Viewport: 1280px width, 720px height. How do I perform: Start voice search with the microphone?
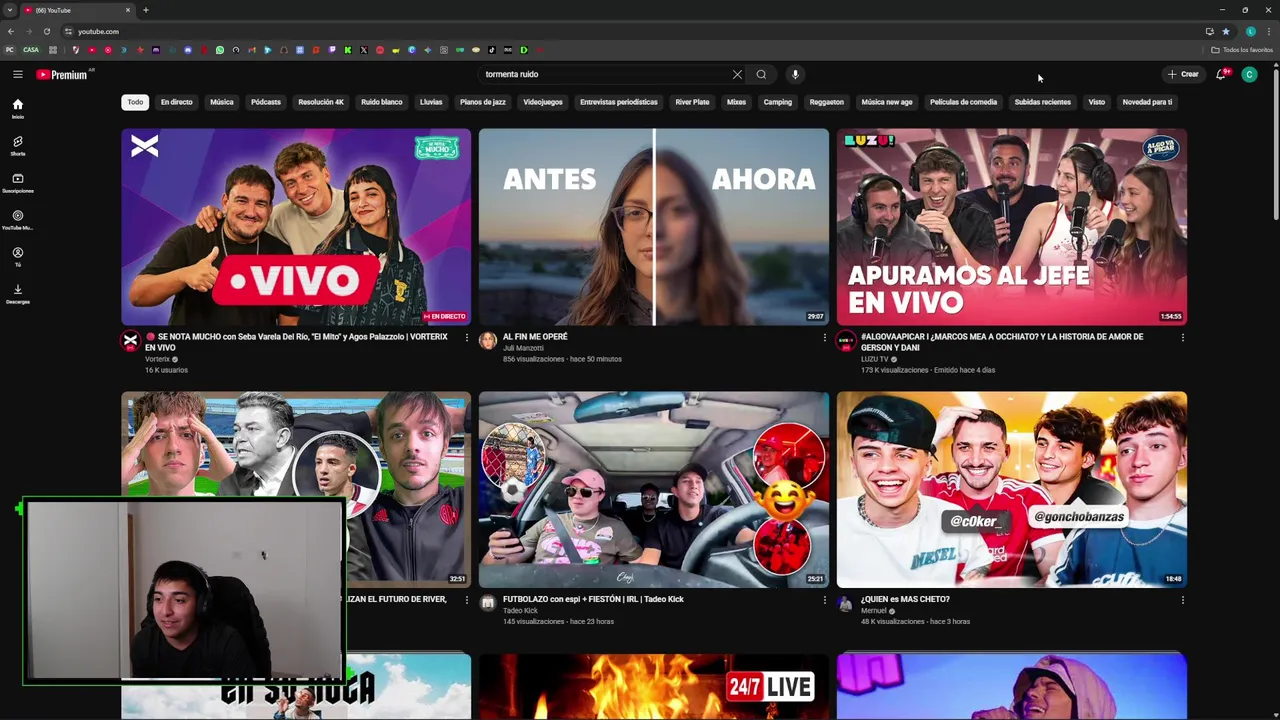point(795,74)
